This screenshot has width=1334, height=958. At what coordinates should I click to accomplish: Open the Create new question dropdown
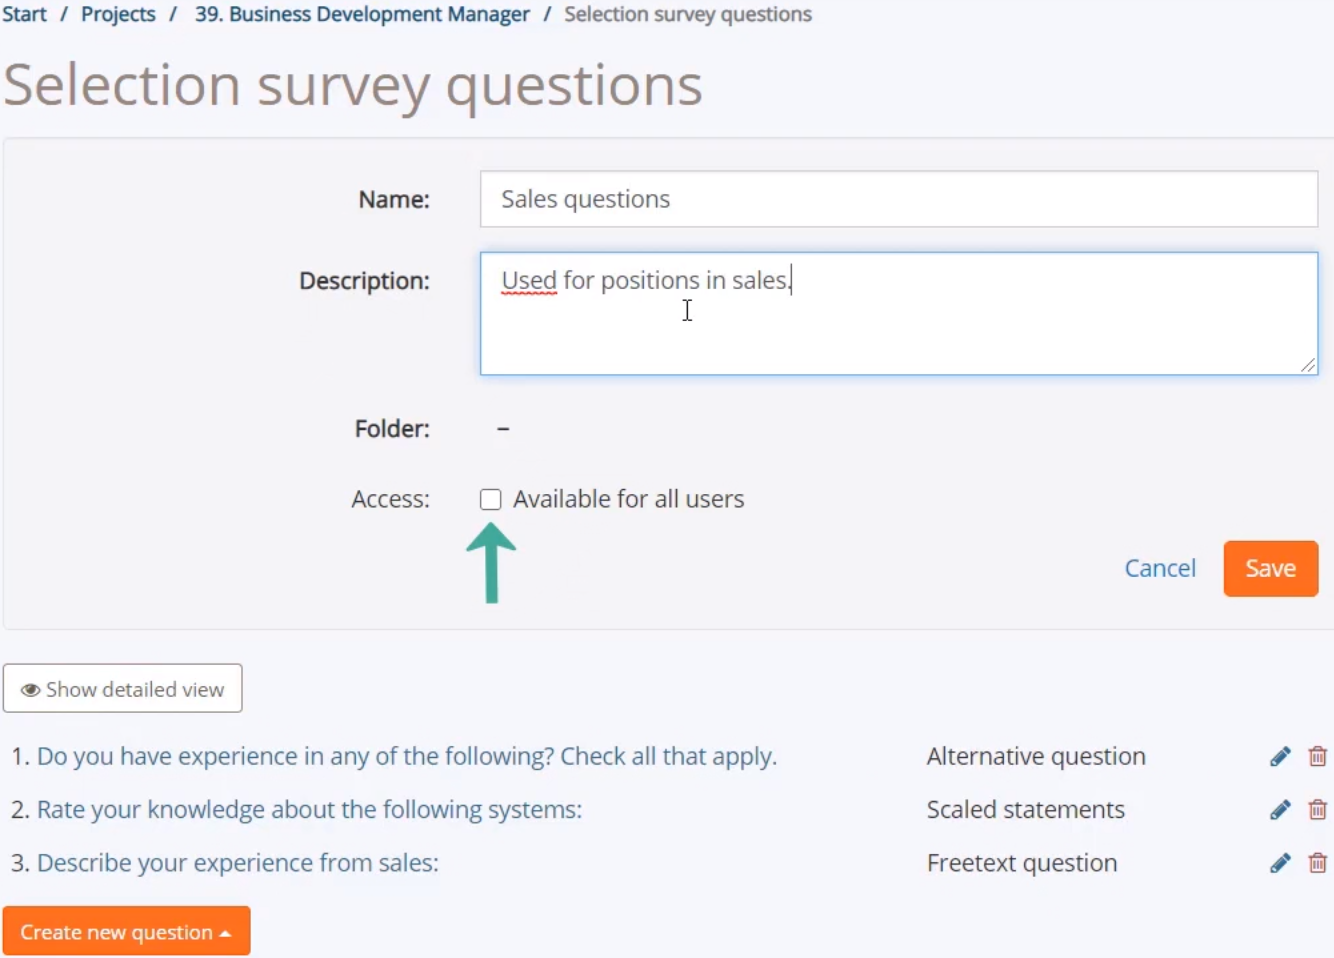(x=126, y=932)
